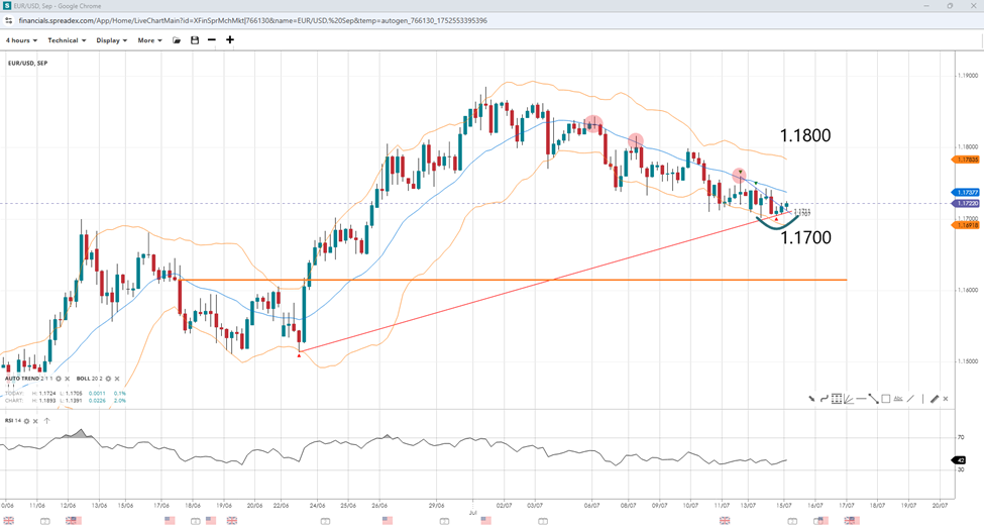Open the More menu

150,40
